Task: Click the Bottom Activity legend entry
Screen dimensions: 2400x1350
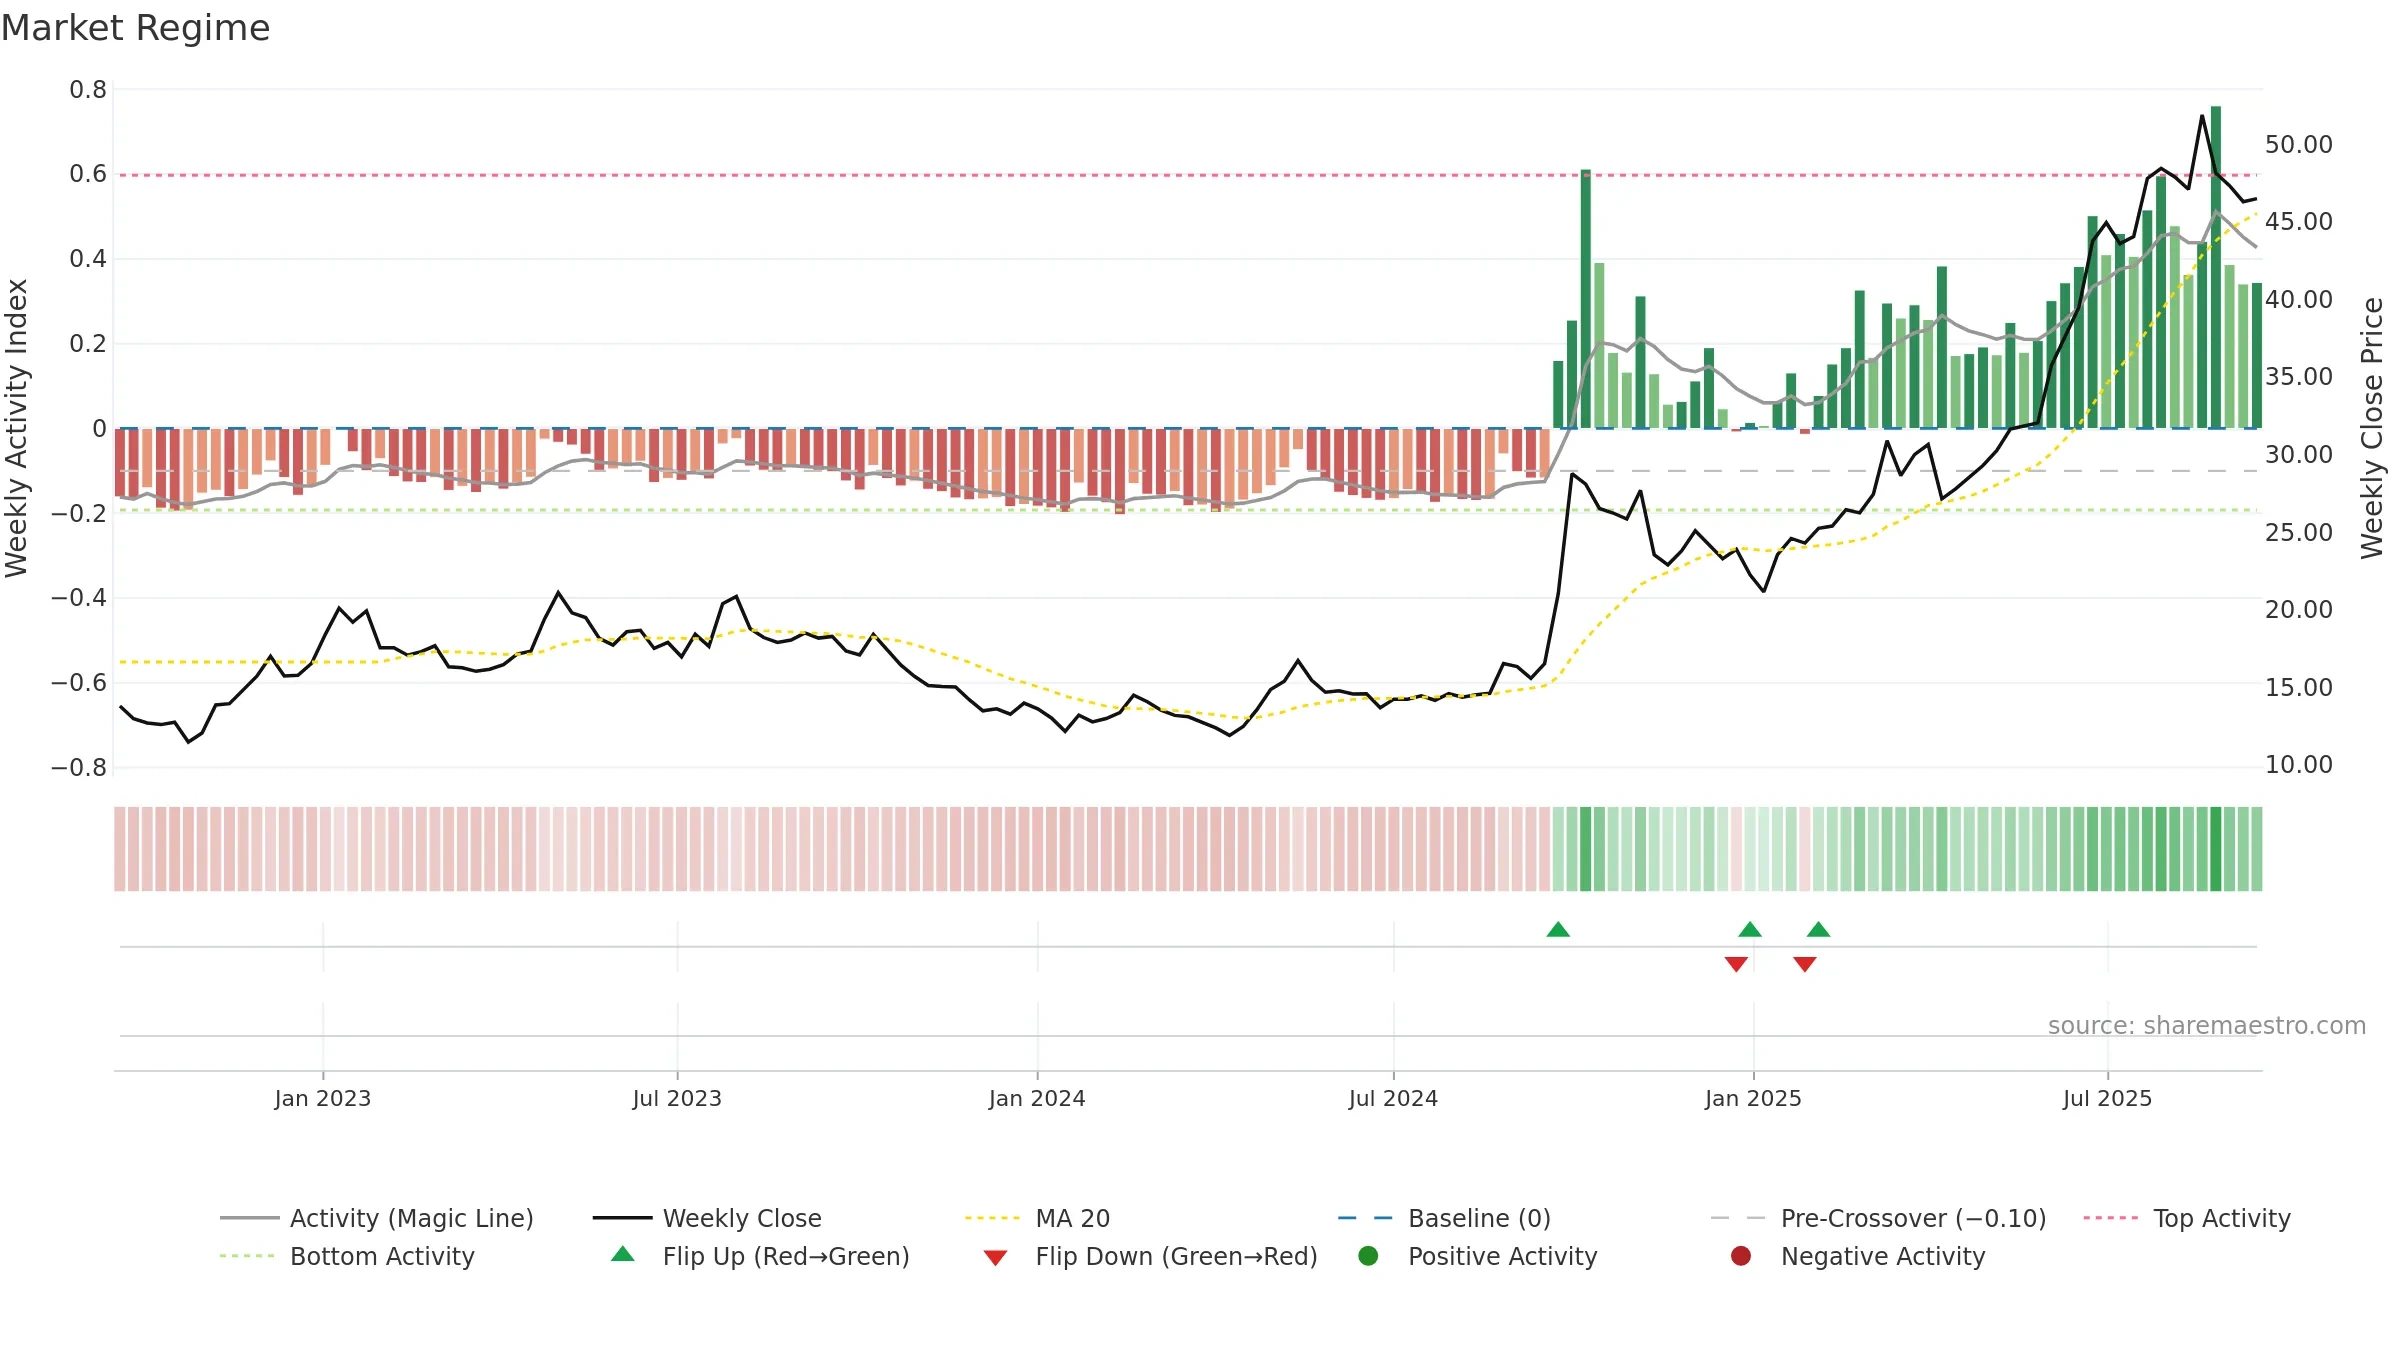Action: point(347,1256)
